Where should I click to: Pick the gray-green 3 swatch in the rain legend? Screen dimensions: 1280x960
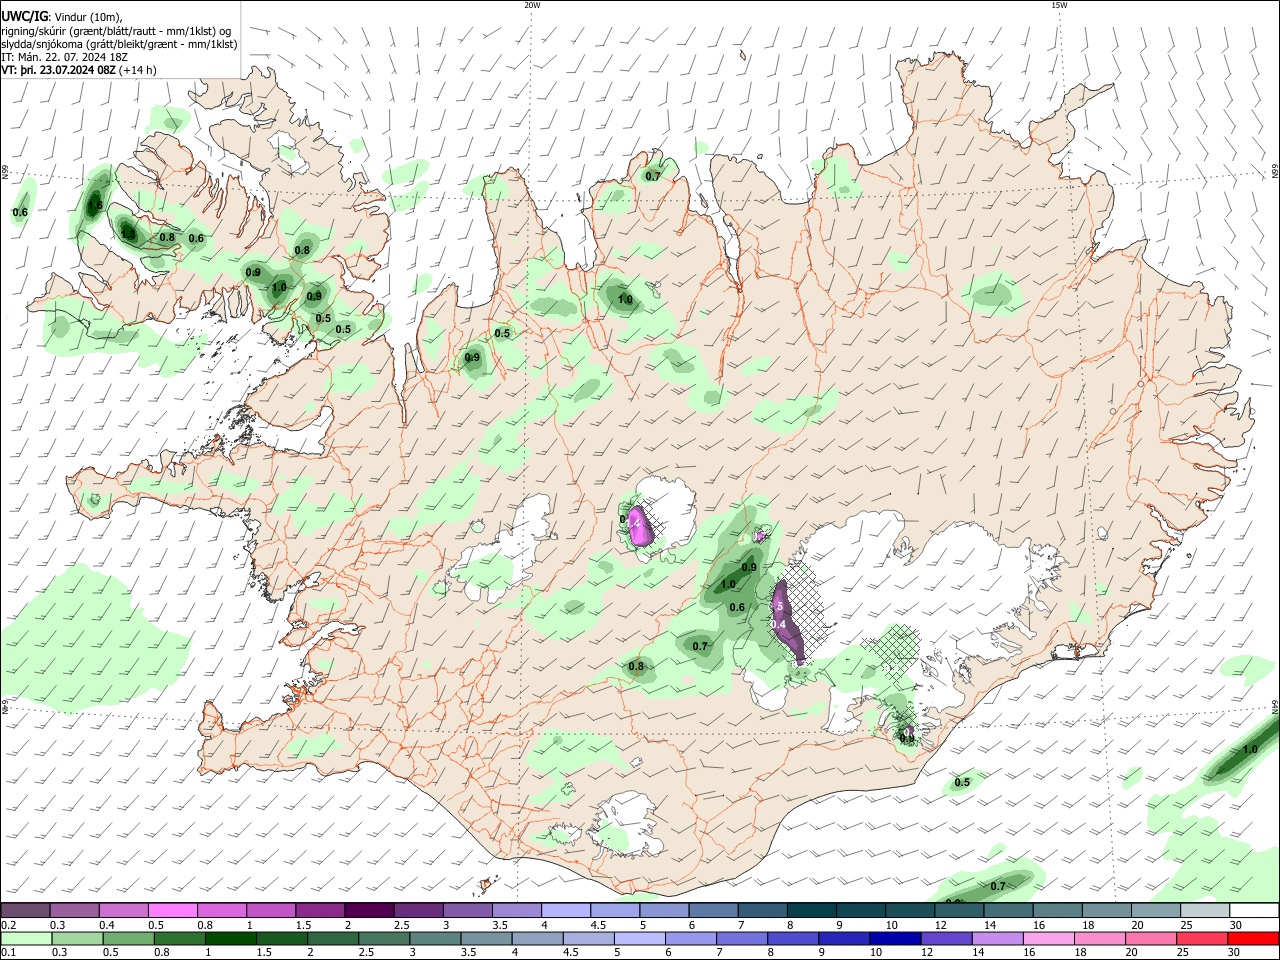(435, 938)
